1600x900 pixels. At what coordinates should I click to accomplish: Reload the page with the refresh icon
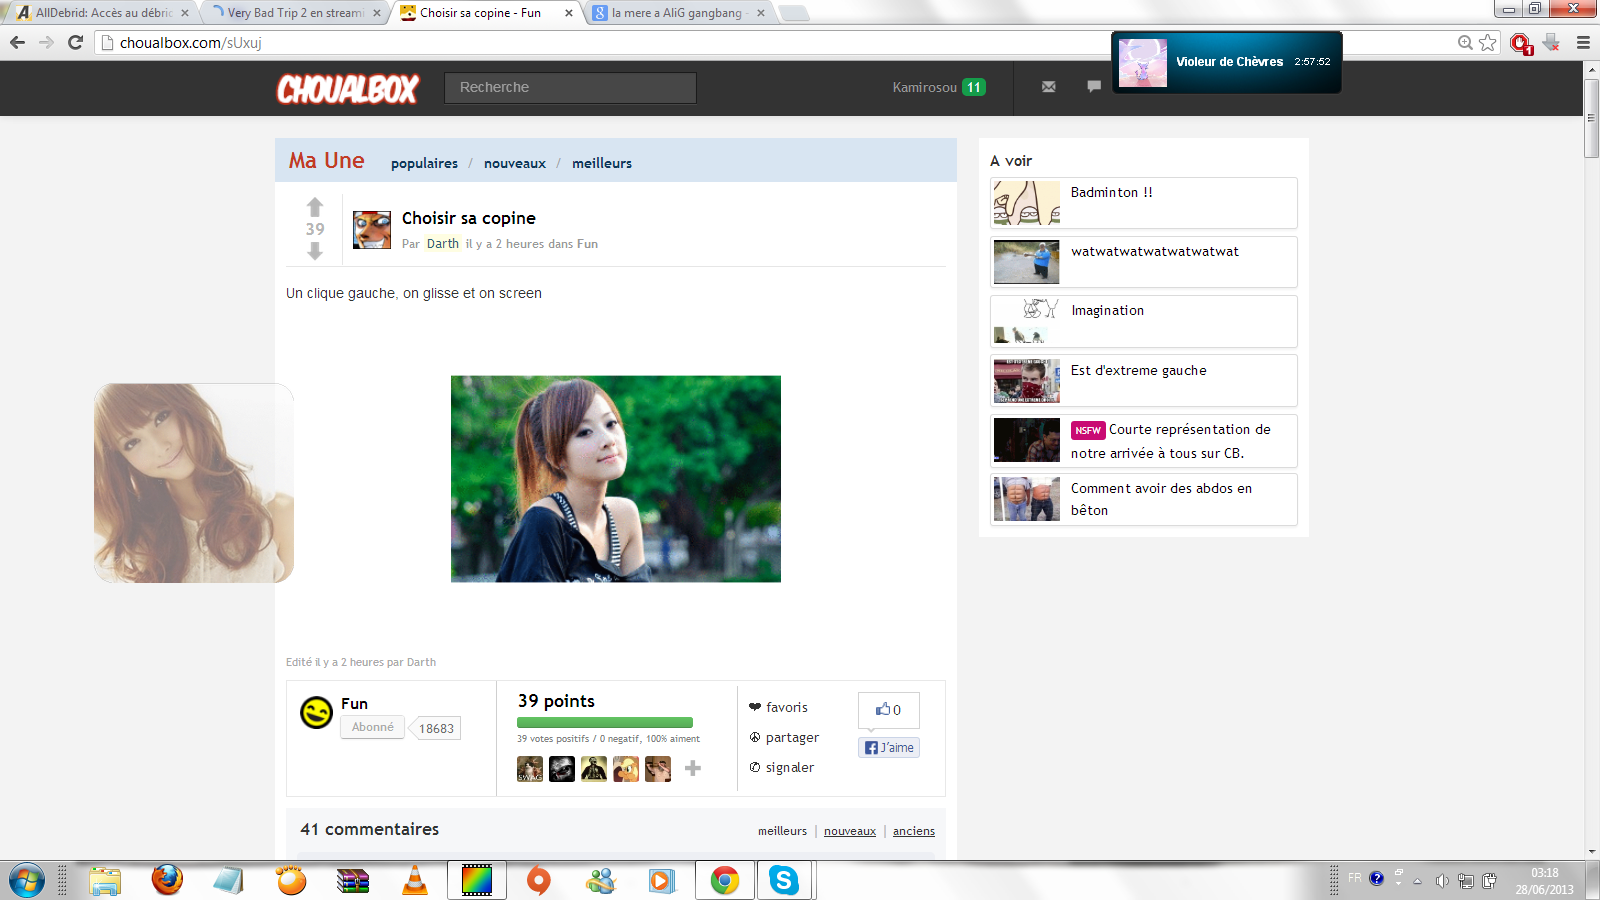[75, 42]
